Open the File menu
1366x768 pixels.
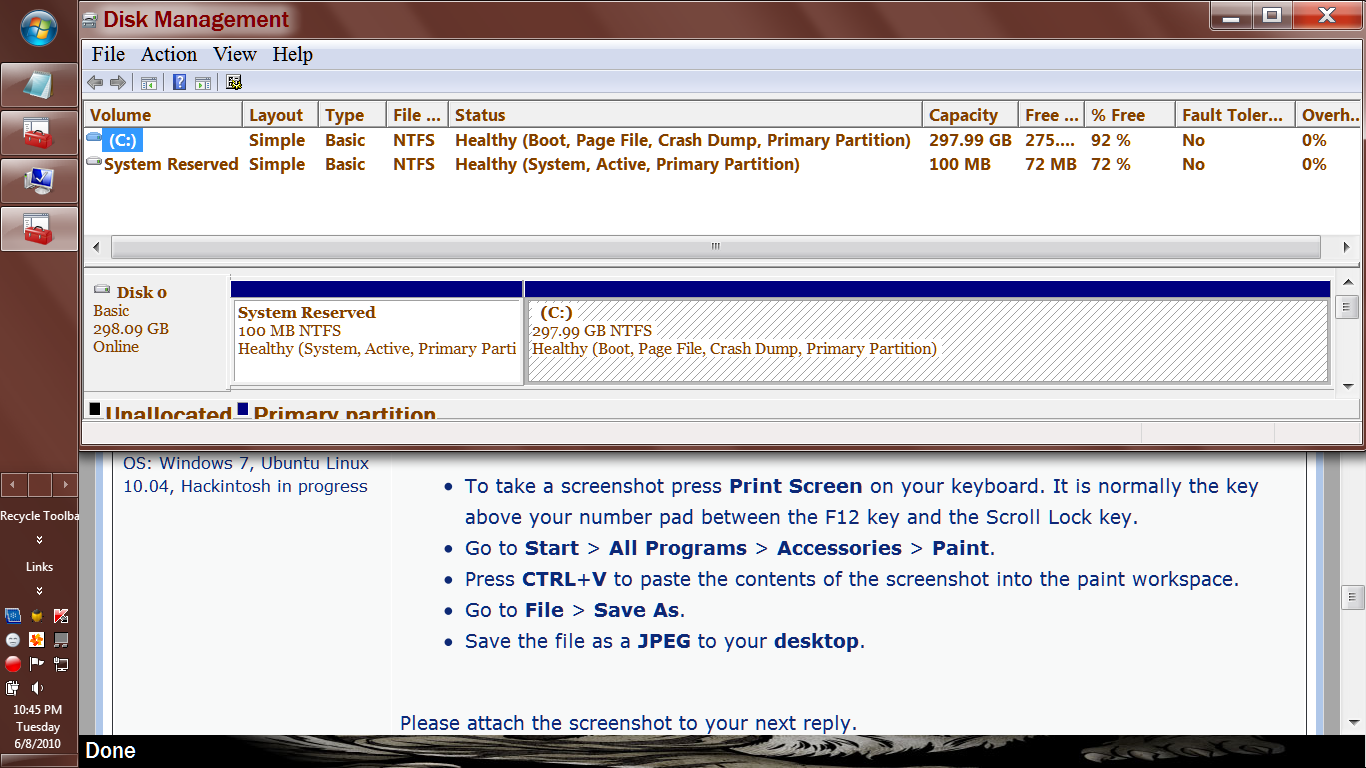(x=108, y=54)
